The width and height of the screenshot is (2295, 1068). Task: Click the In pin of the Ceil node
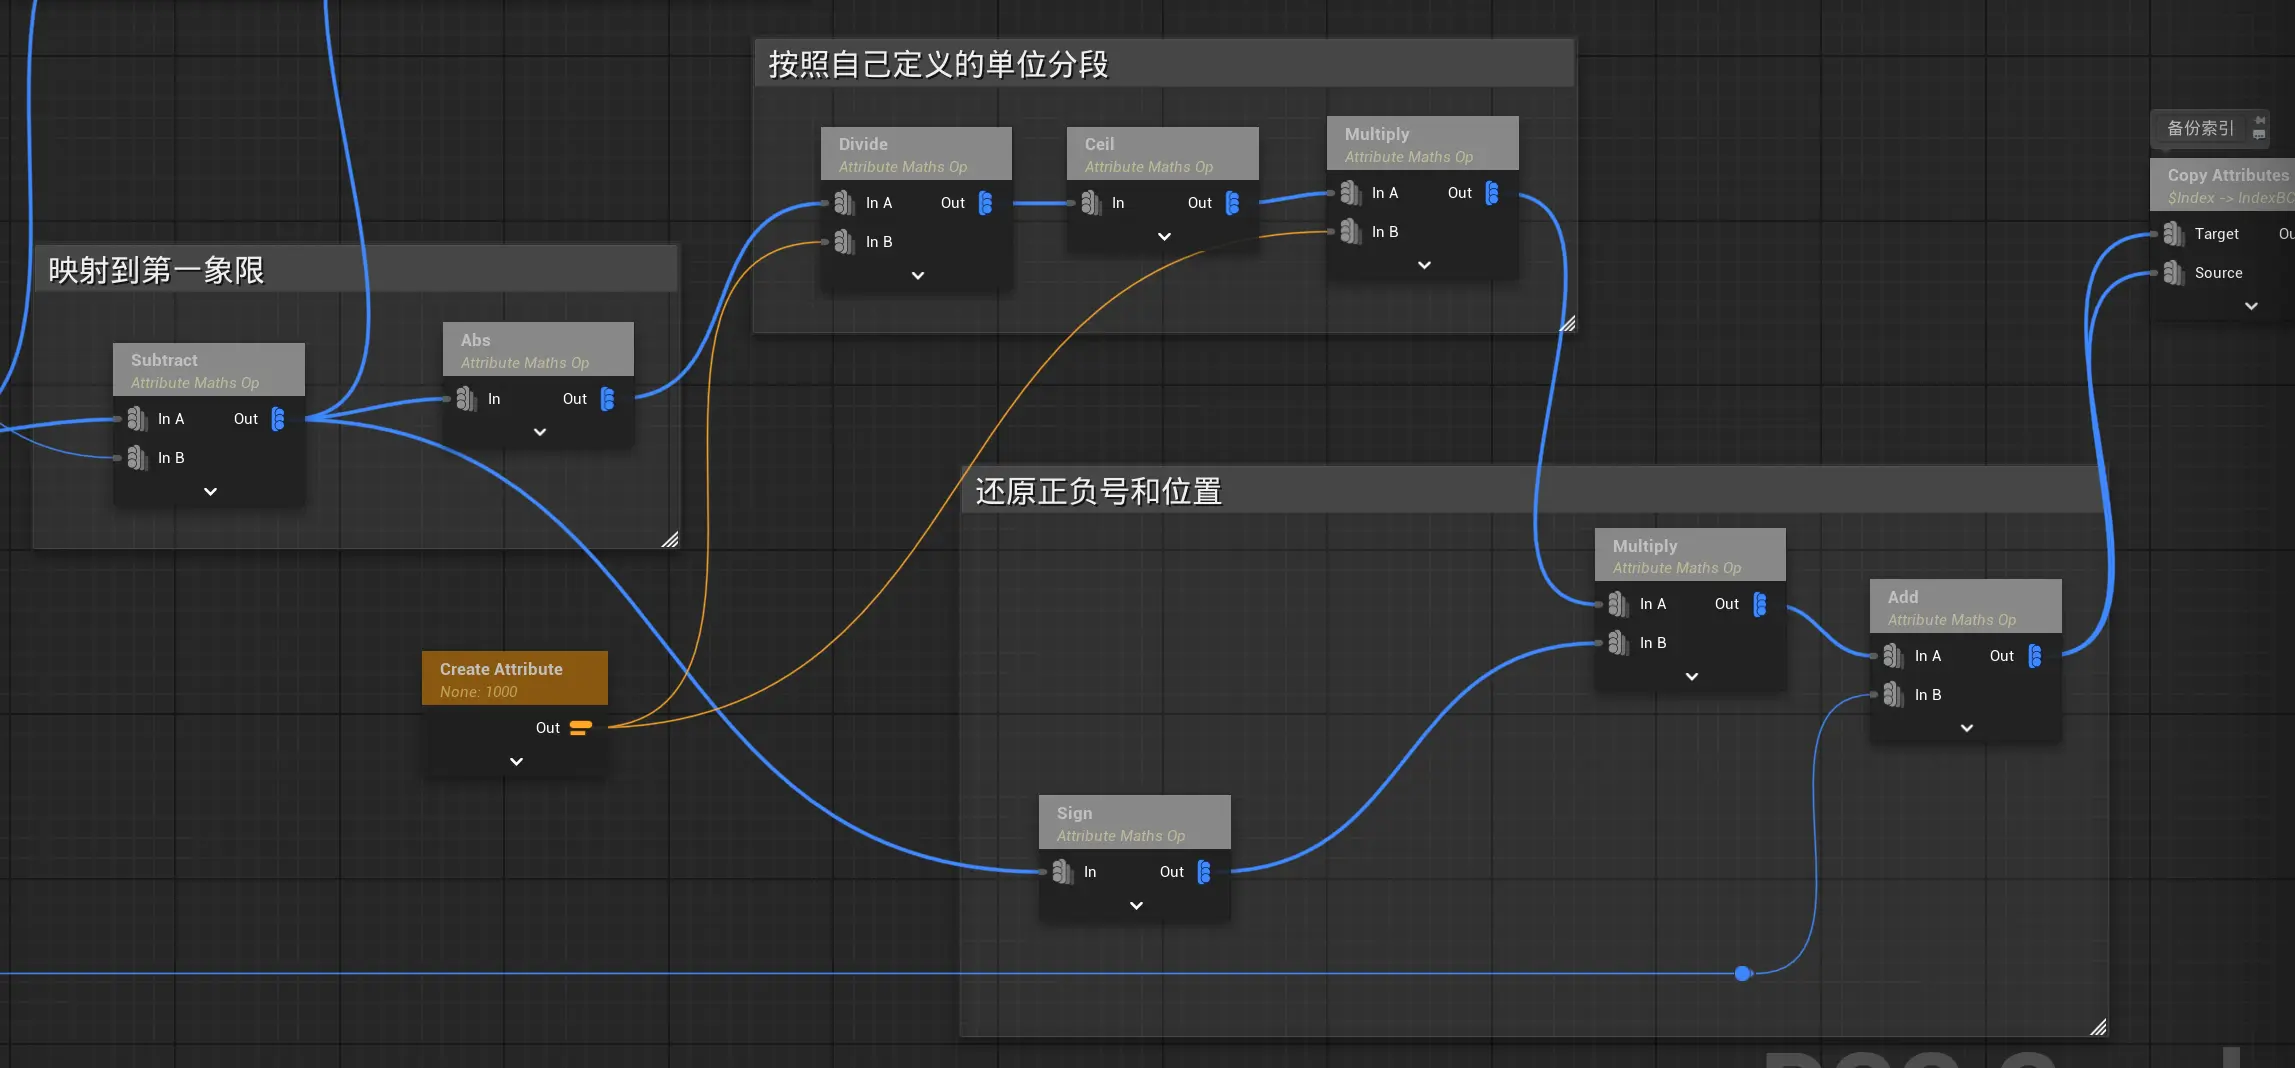tap(1091, 203)
